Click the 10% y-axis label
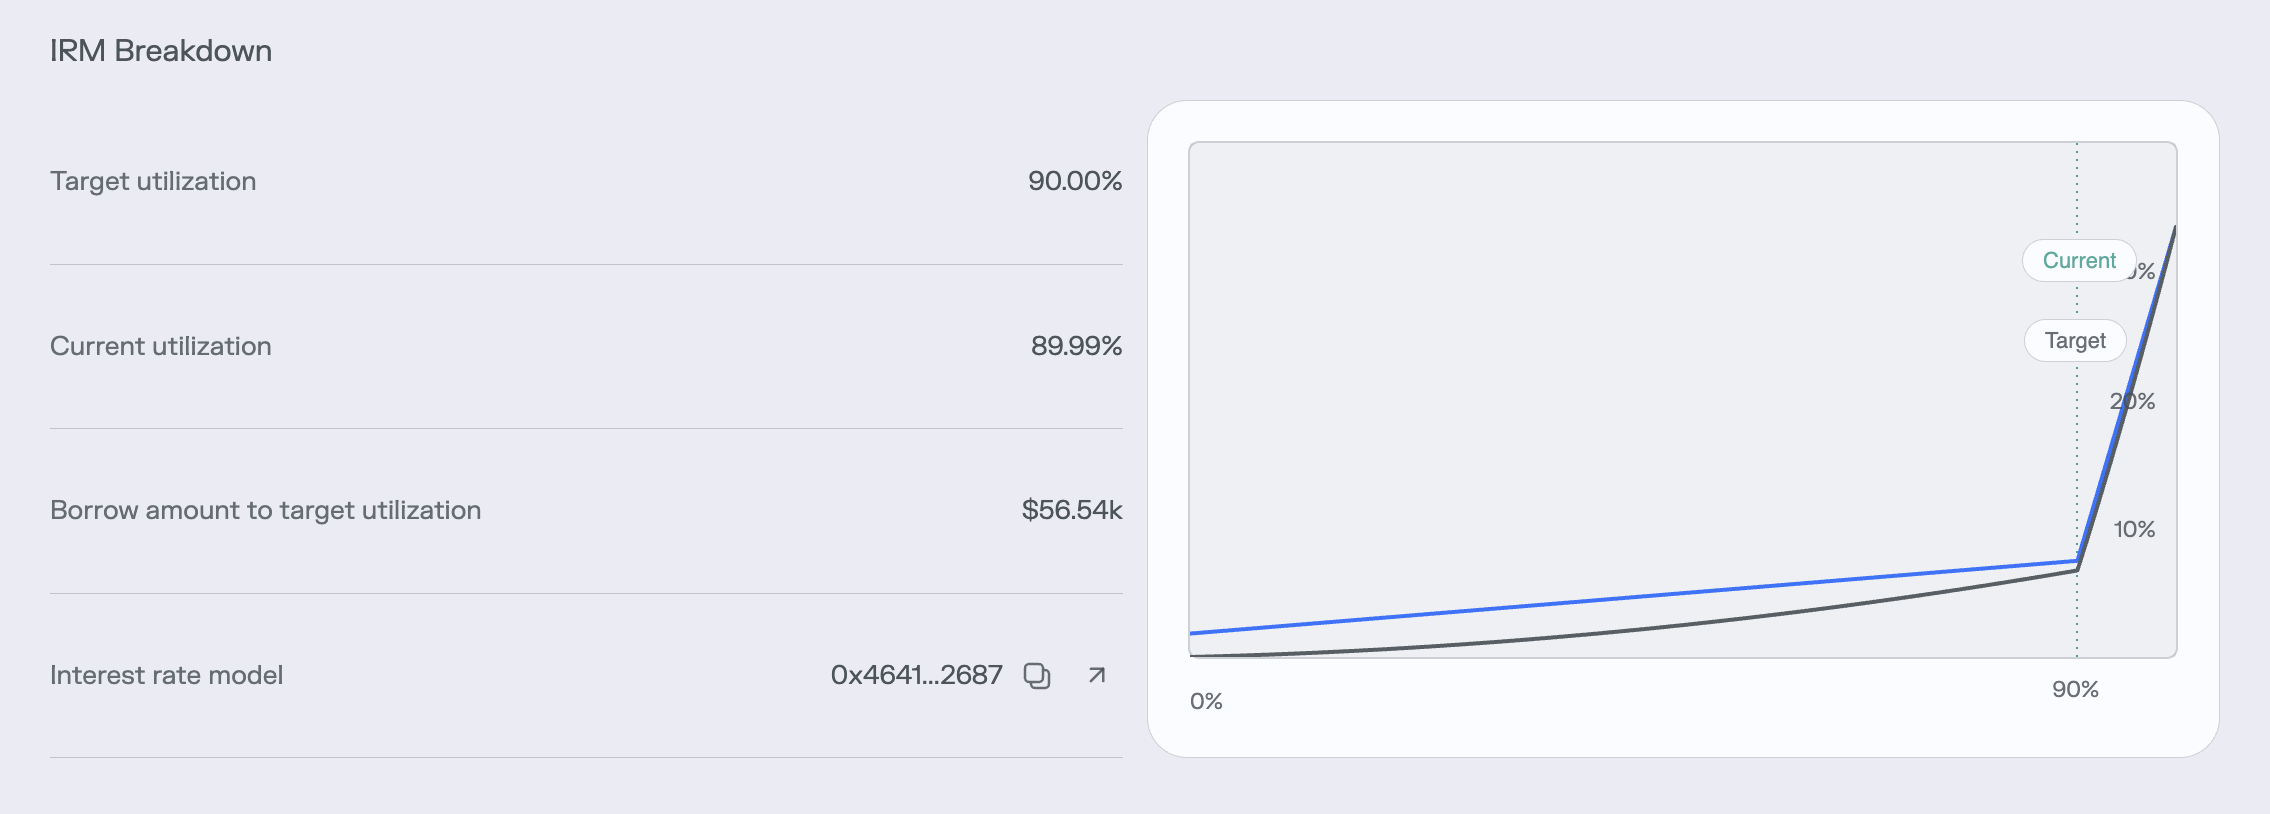 coord(2134,529)
